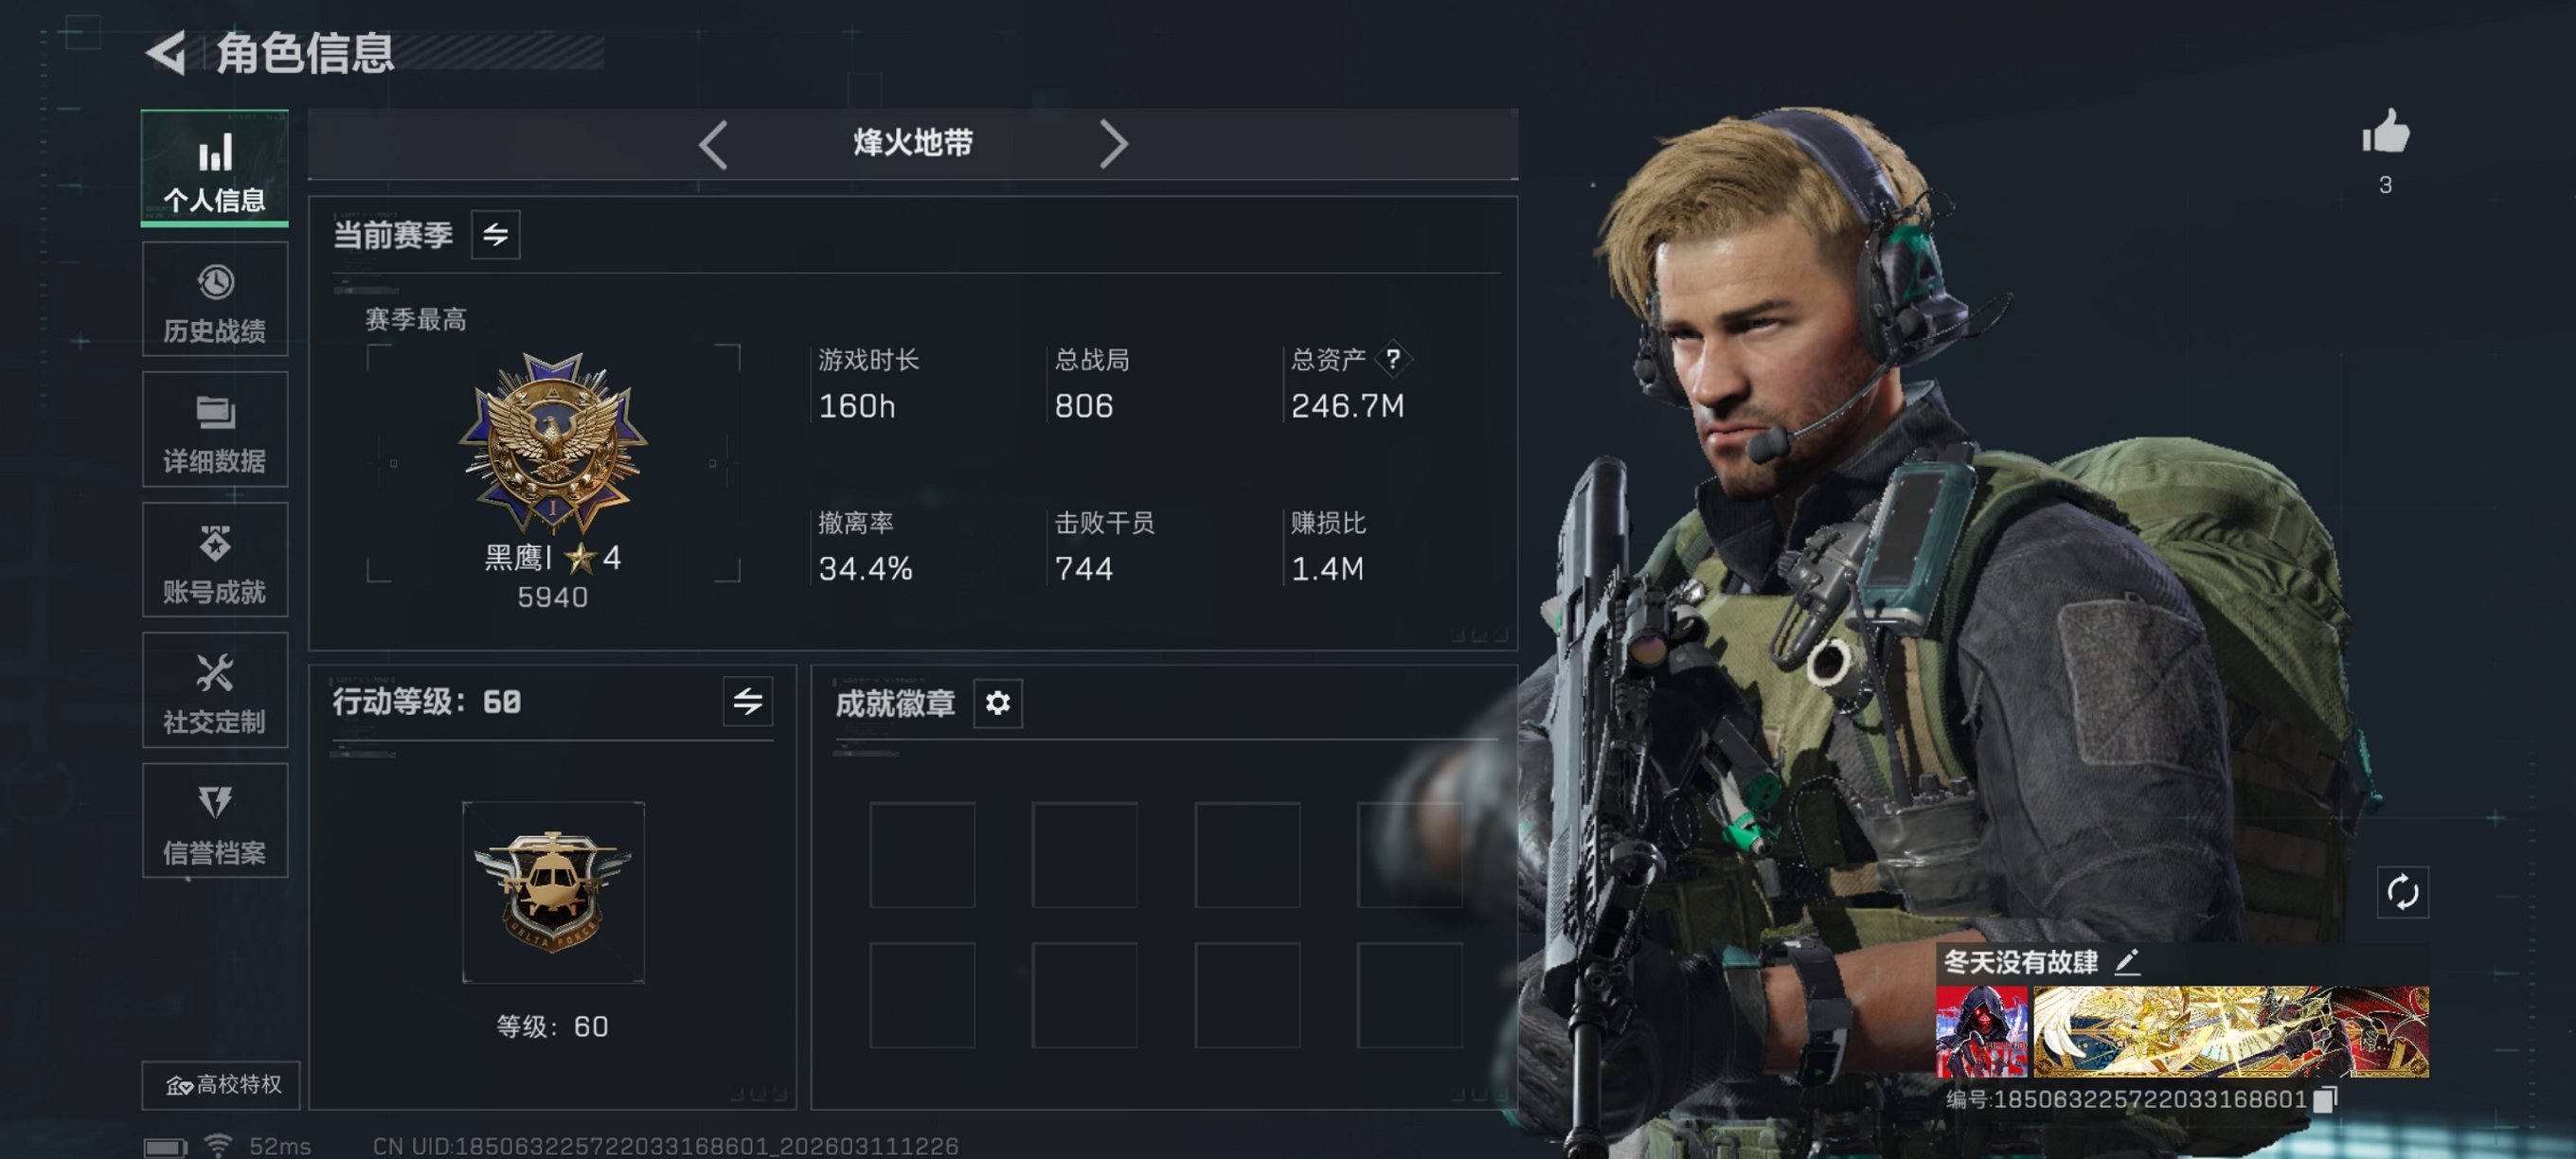
Task: Click the thumbs-up like icon
Action: (2386, 132)
